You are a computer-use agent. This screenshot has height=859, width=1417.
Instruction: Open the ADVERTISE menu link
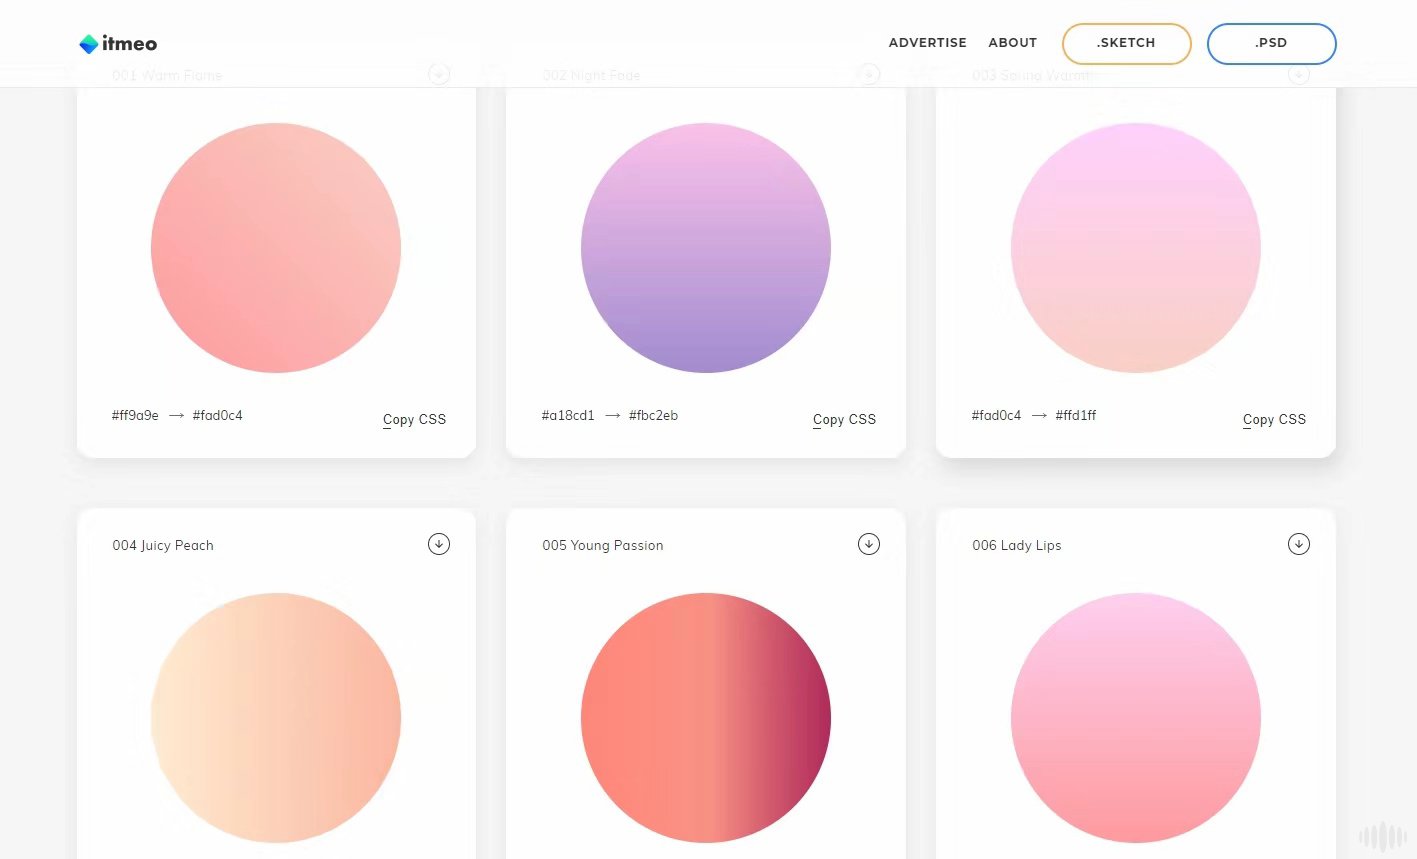pyautogui.click(x=927, y=43)
